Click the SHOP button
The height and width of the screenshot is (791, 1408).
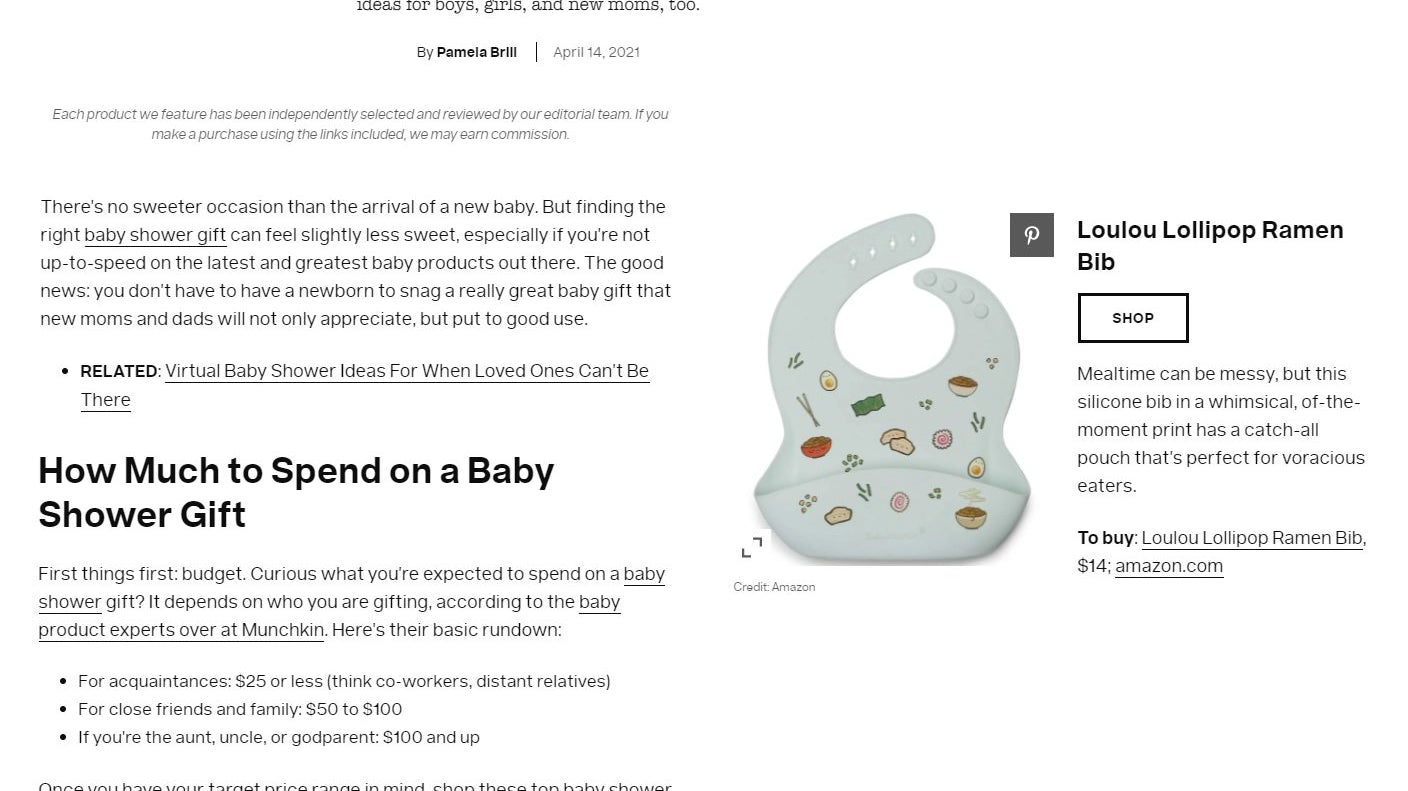coord(1132,317)
